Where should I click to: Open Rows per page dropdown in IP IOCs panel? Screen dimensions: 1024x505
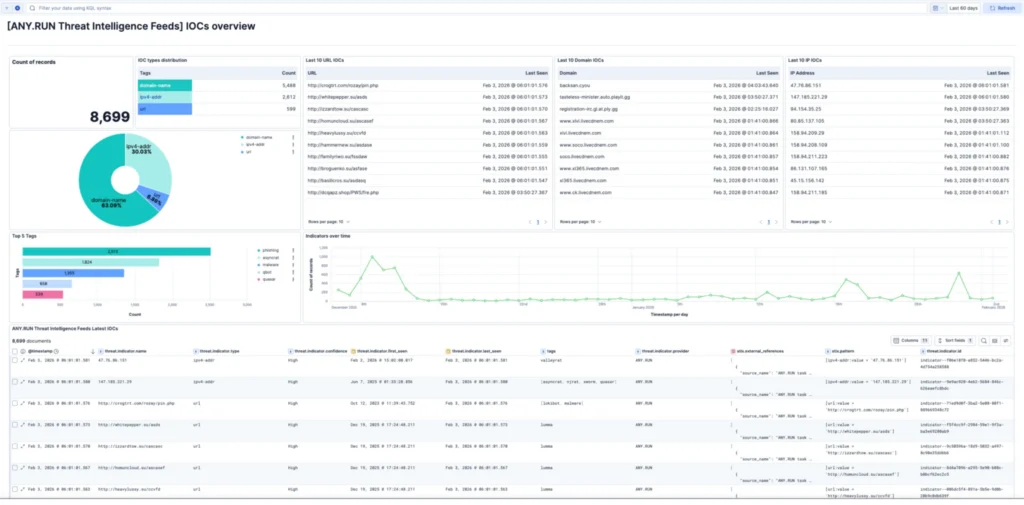click(x=811, y=221)
